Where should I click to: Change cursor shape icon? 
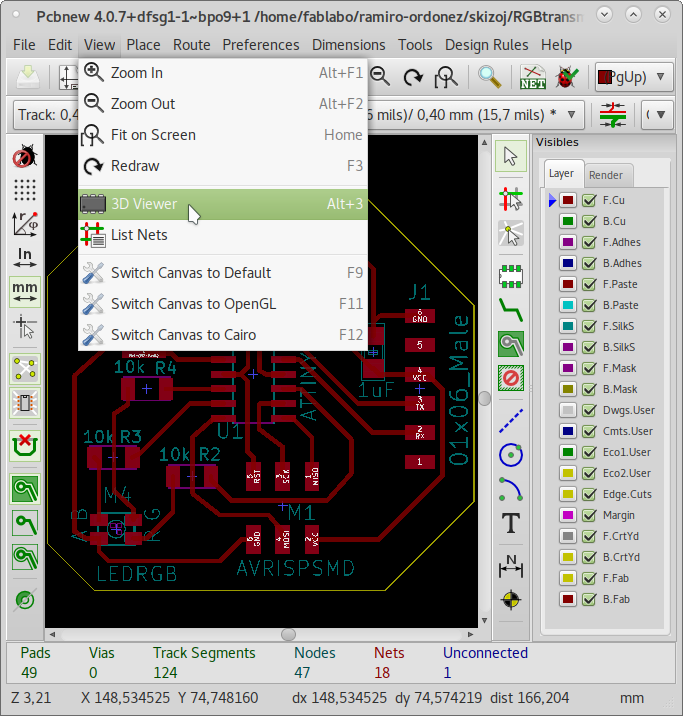click(25, 326)
